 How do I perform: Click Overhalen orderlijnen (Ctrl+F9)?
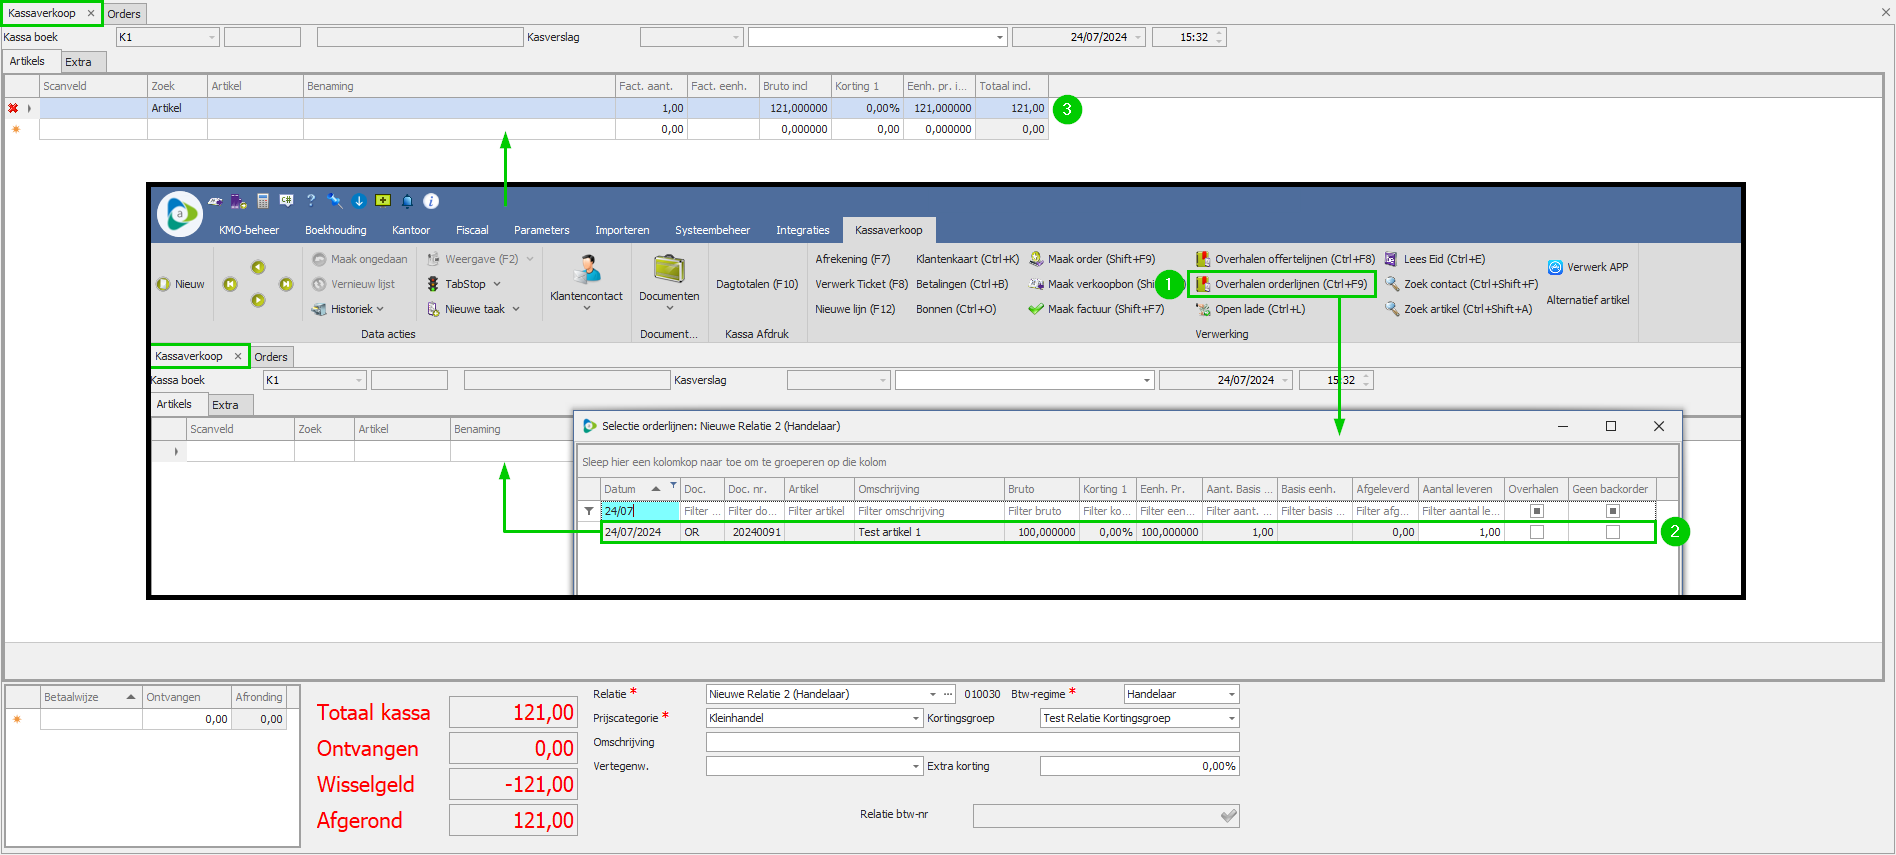pos(1282,284)
